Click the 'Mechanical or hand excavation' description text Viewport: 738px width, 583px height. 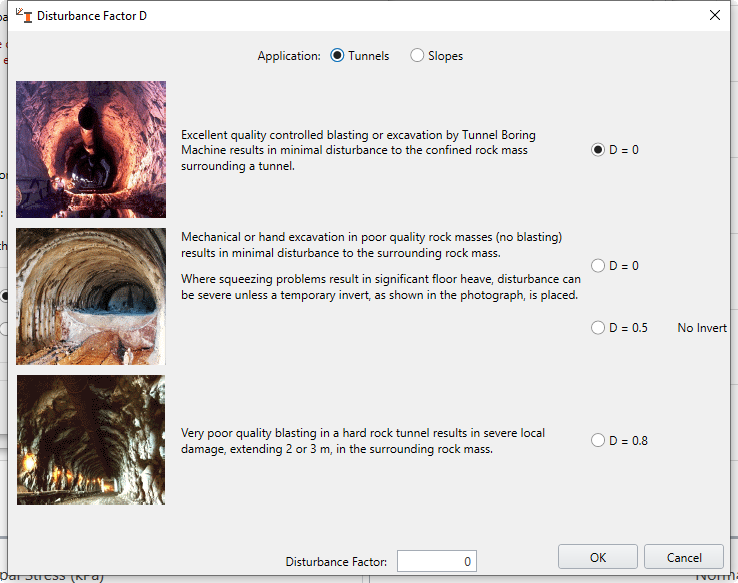(372, 244)
